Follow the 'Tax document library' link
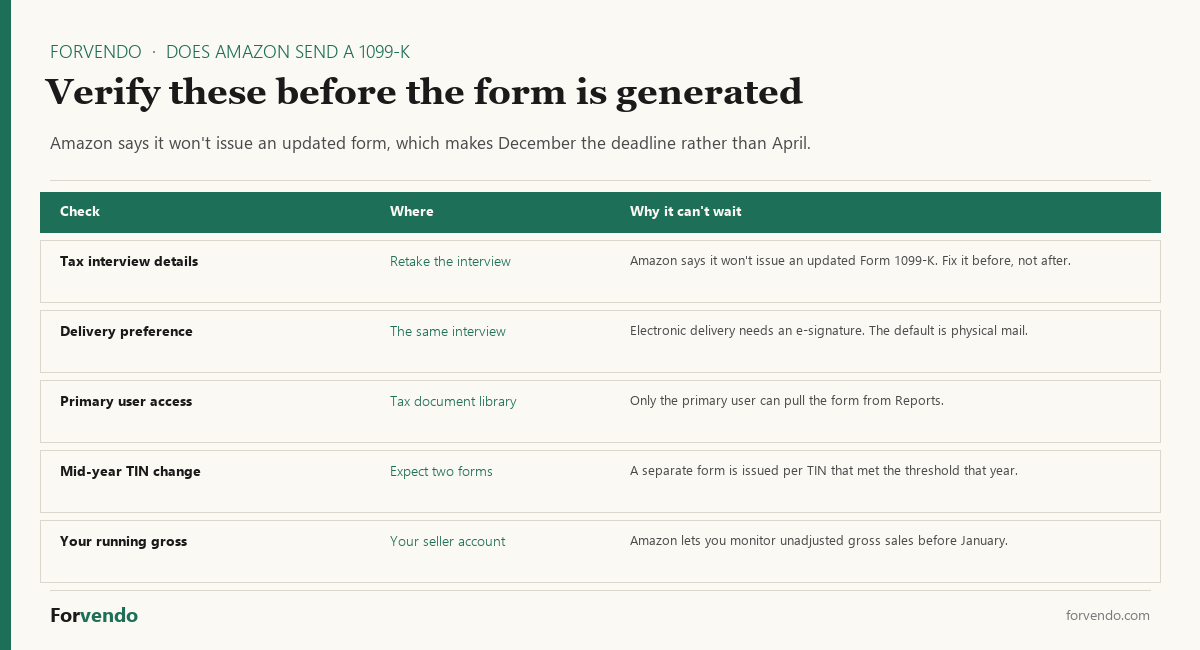 pyautogui.click(x=453, y=401)
